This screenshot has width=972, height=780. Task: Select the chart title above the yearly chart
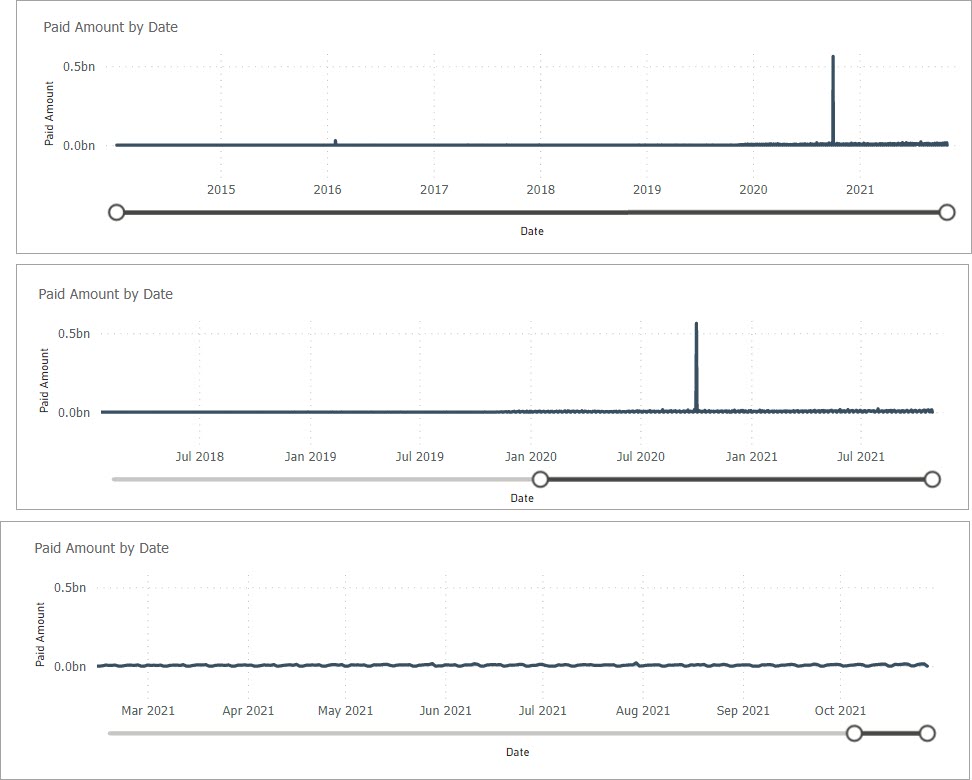[110, 27]
